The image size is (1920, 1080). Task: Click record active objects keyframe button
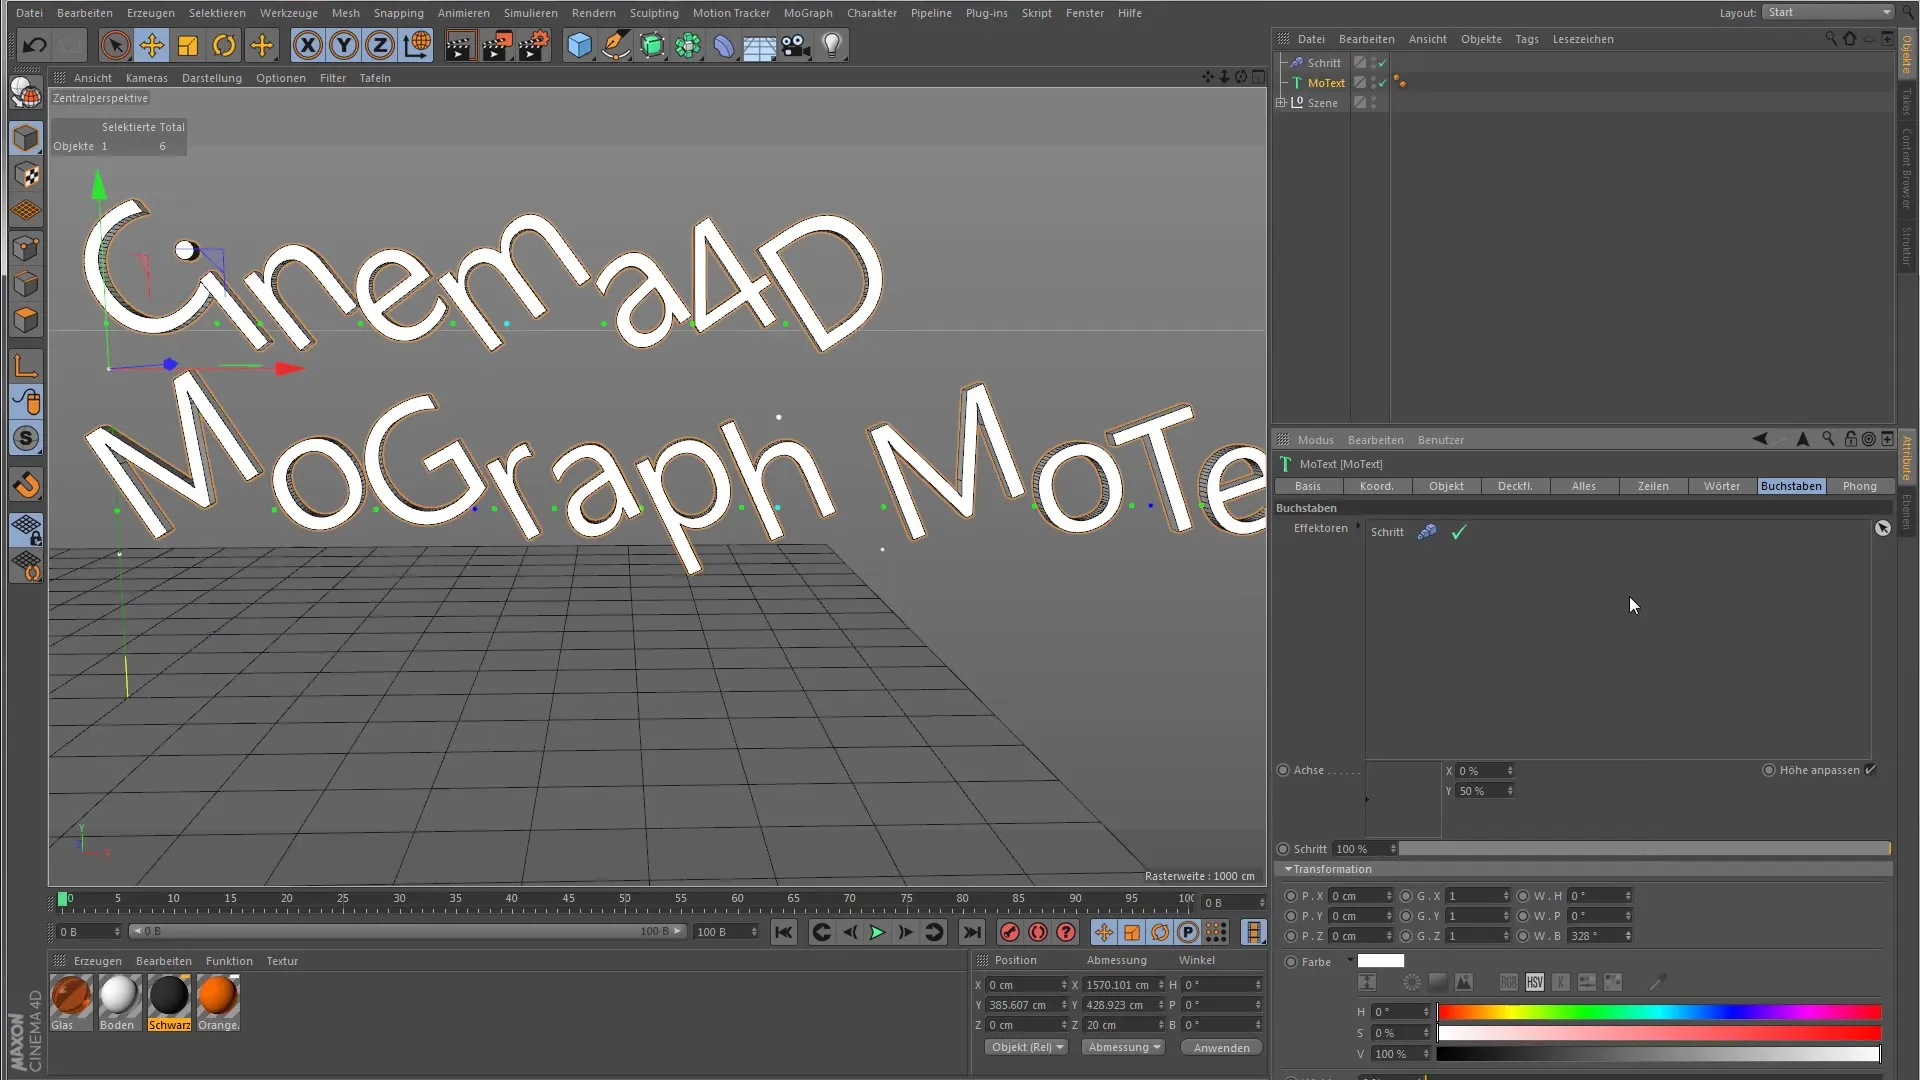[x=1009, y=932]
